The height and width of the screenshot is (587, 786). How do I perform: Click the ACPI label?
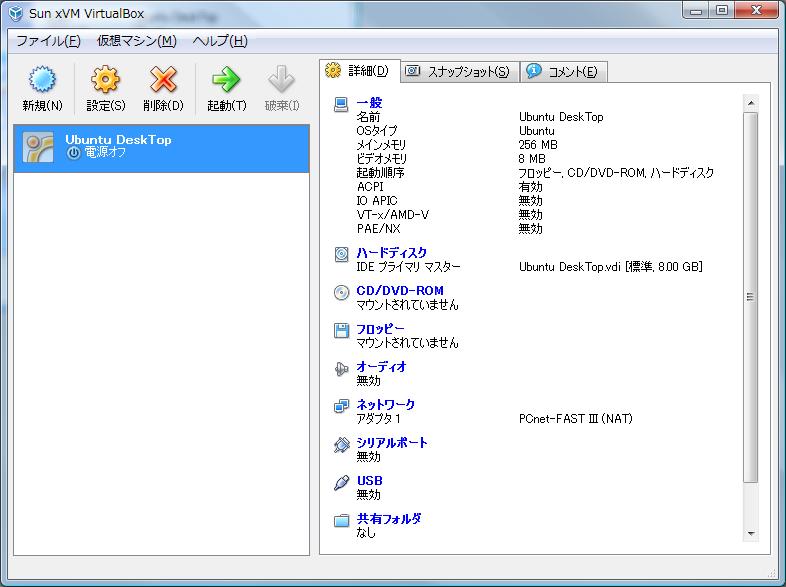[370, 187]
